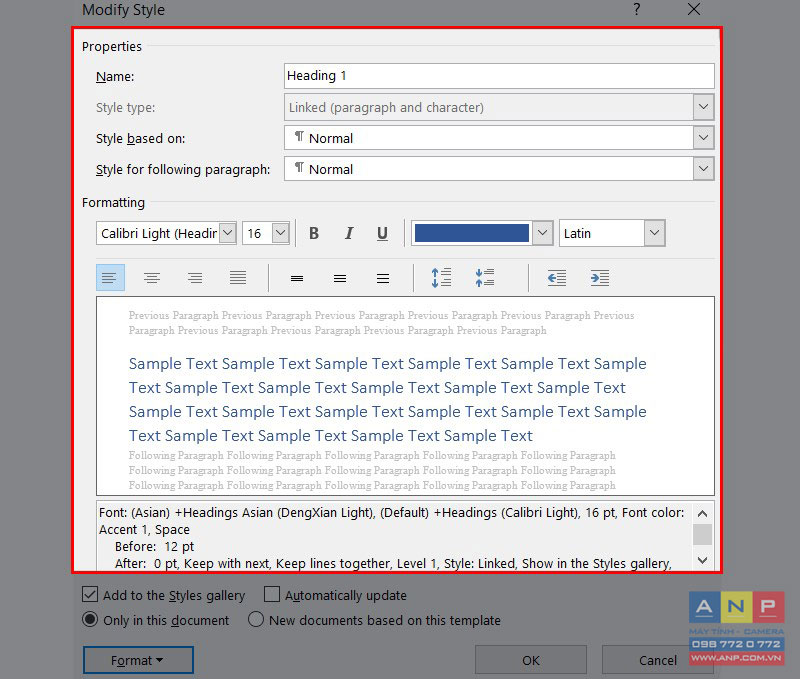This screenshot has width=800, height=679.
Task: Click Increase Indent icon
Action: pyautogui.click(x=600, y=278)
